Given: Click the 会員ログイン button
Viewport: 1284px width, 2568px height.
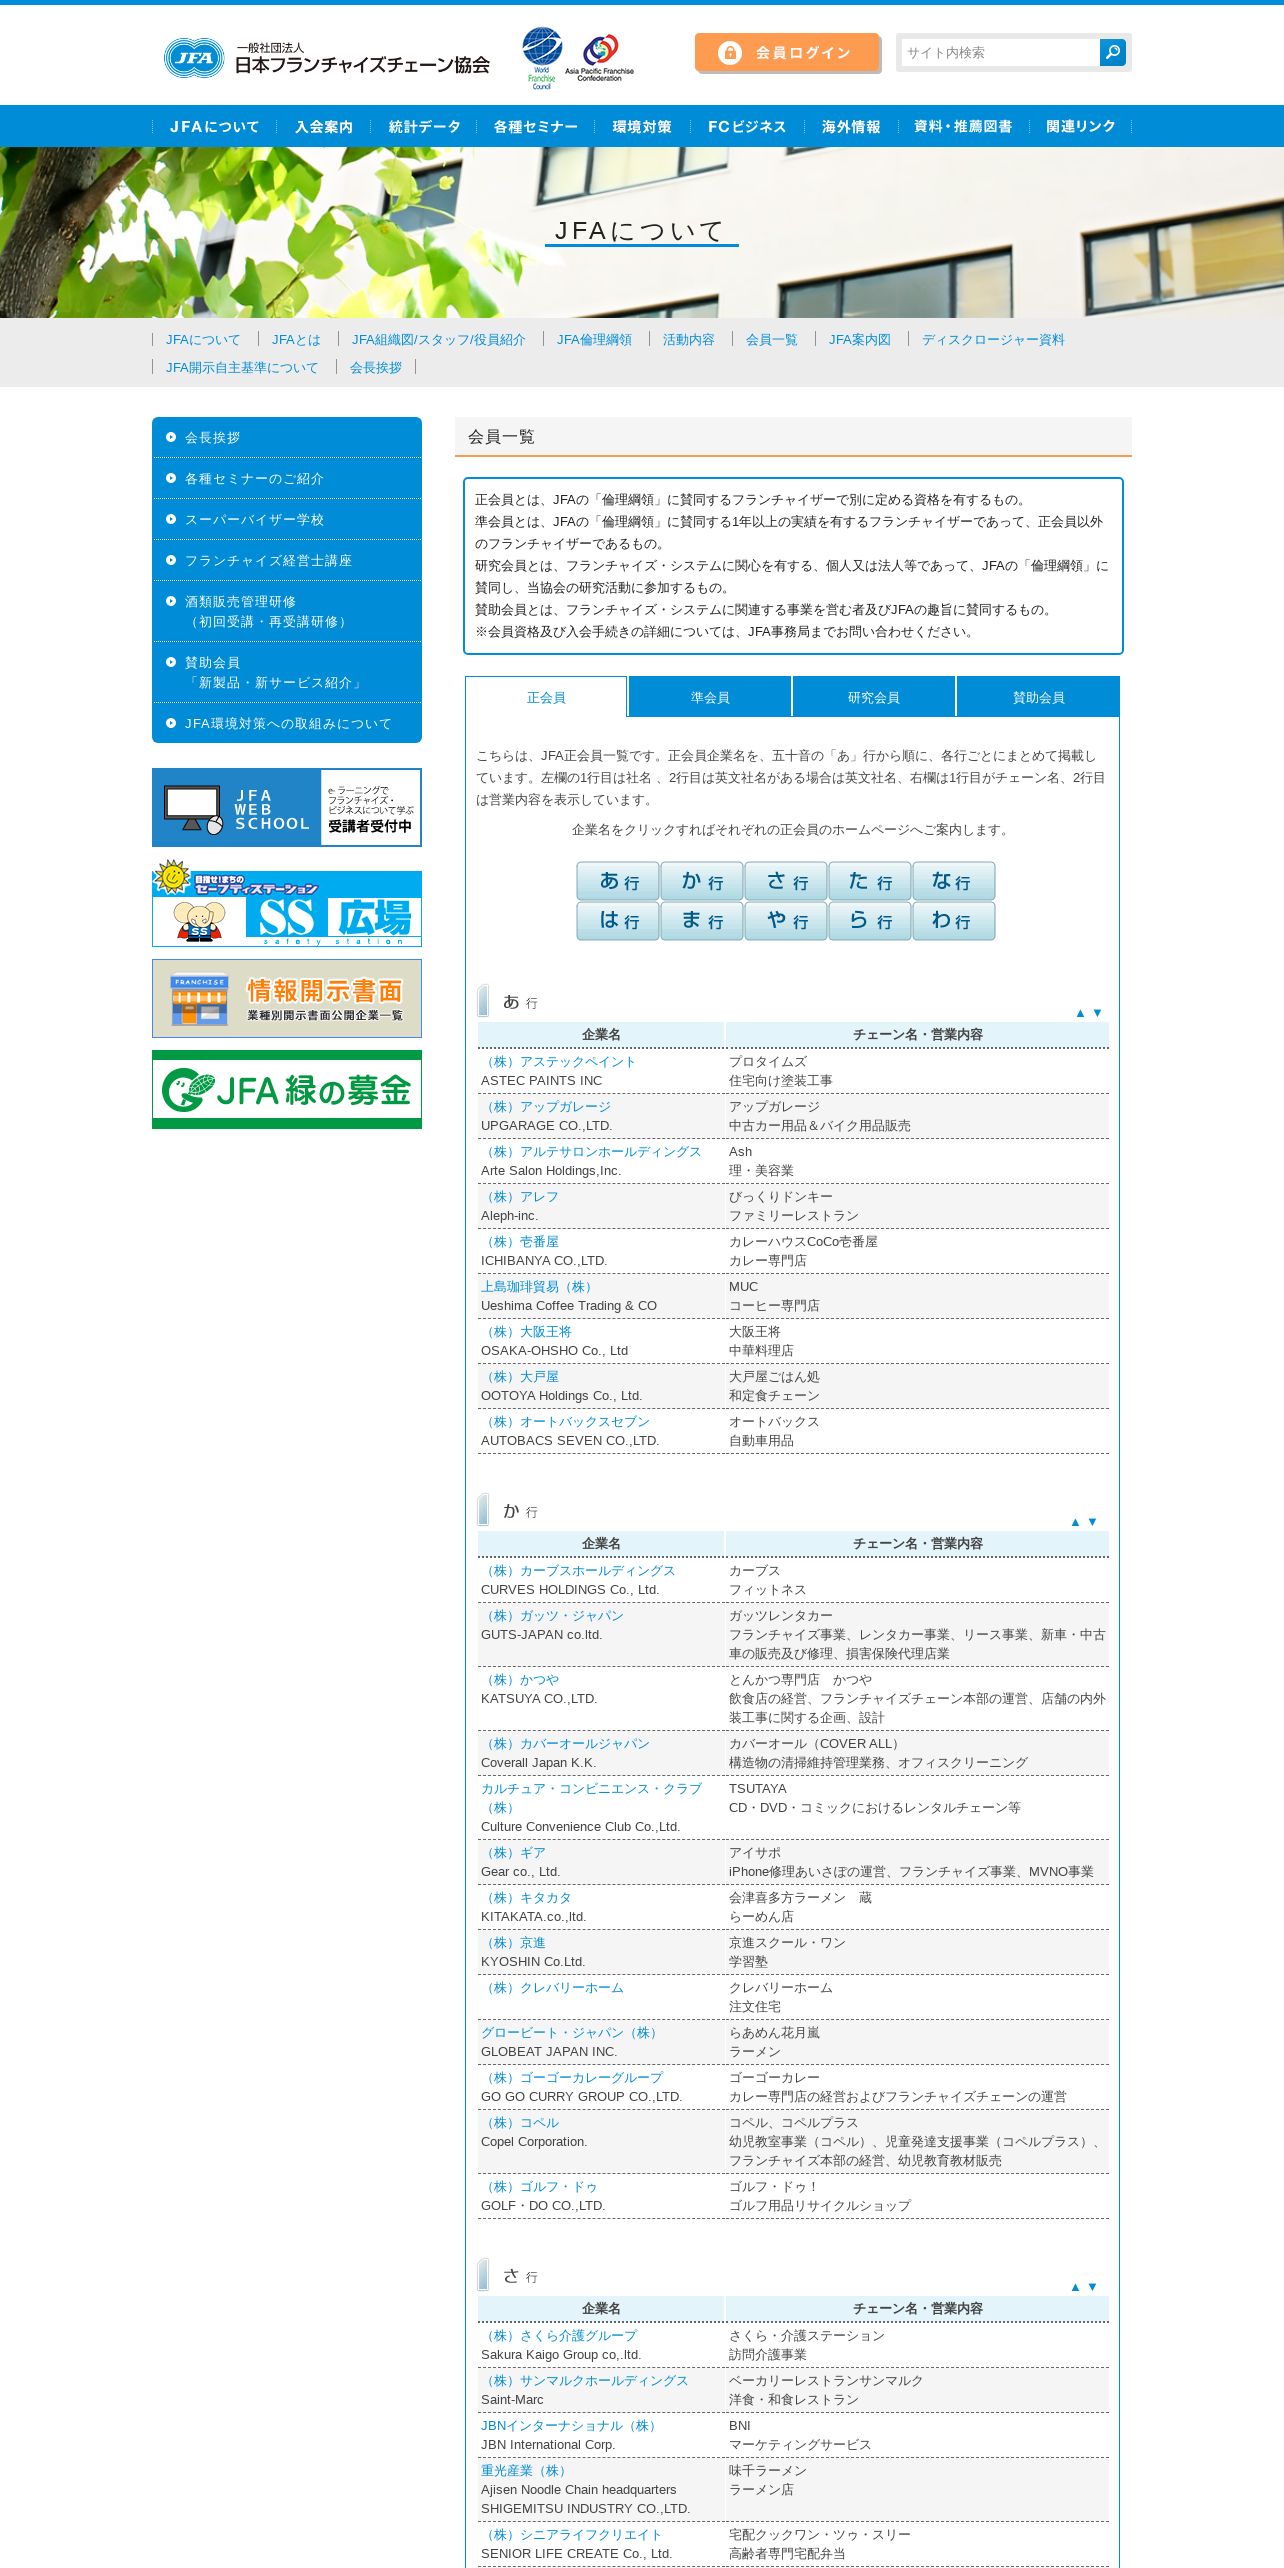Looking at the screenshot, I should point(788,53).
